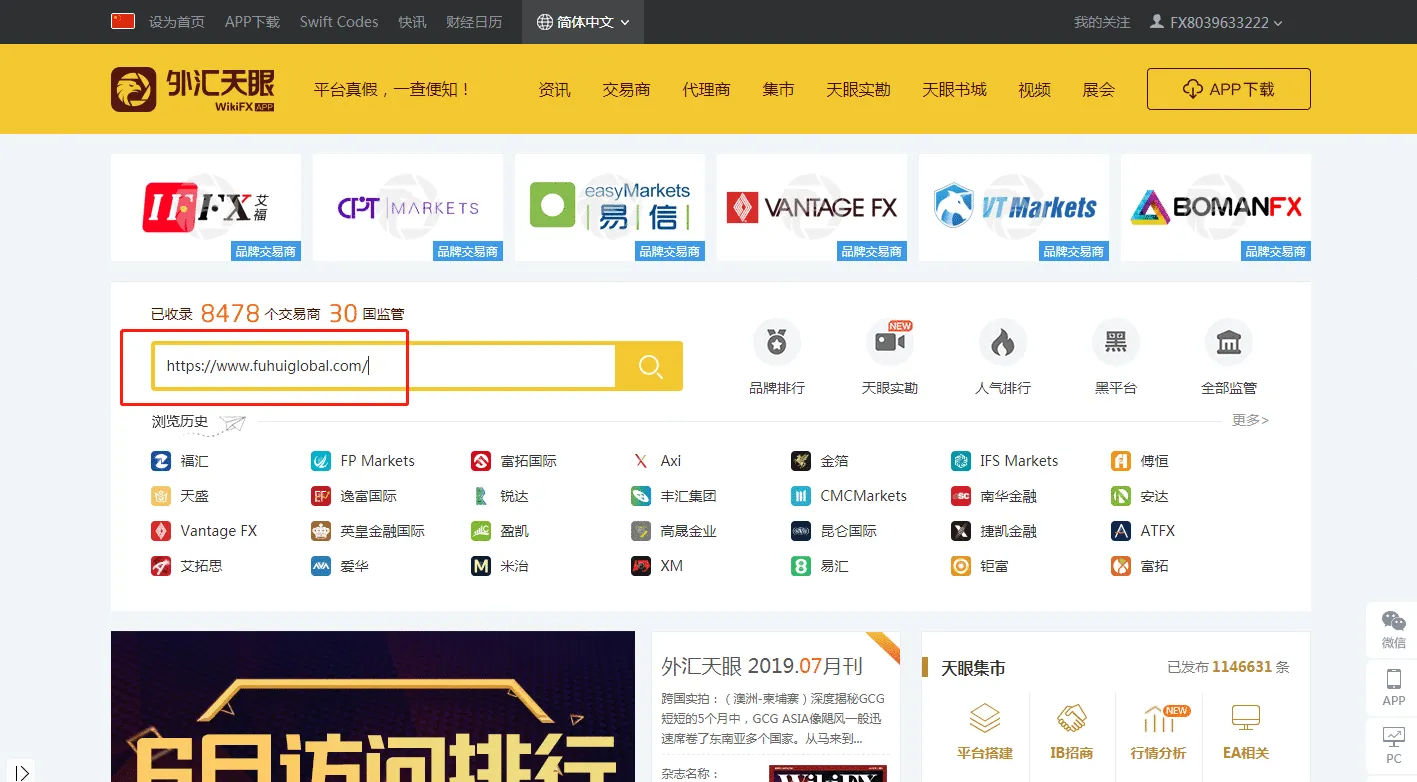Click the 钜富 broker icon

click(x=961, y=566)
